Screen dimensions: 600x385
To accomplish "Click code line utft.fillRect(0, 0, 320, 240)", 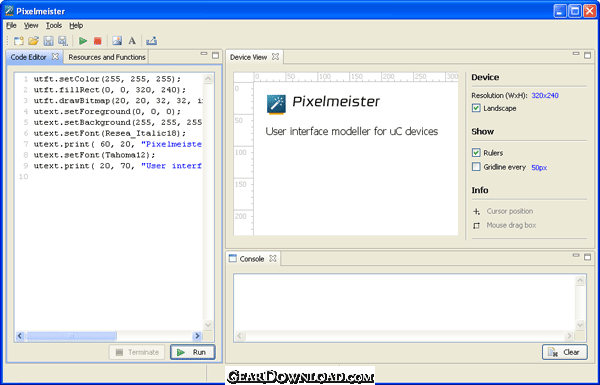I will [110, 90].
